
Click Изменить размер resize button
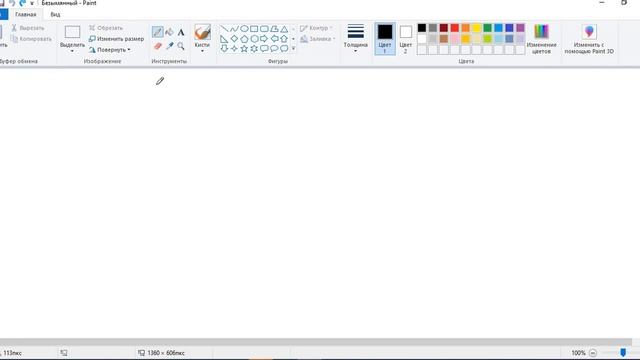tap(116, 39)
